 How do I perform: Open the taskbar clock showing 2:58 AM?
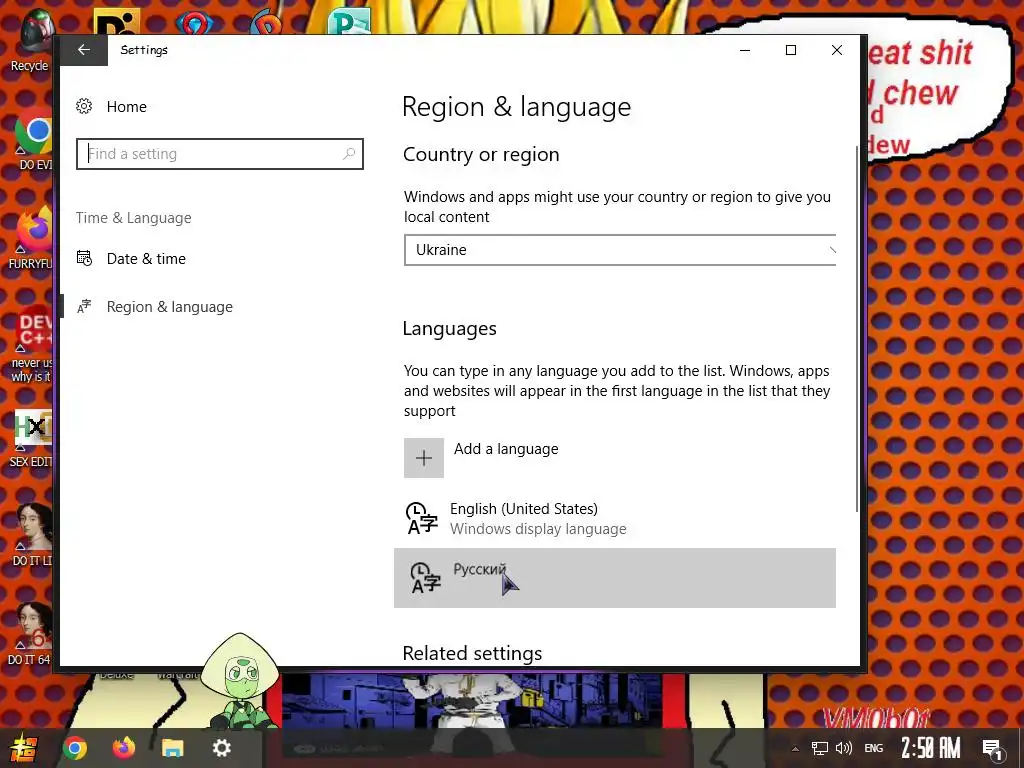point(931,748)
